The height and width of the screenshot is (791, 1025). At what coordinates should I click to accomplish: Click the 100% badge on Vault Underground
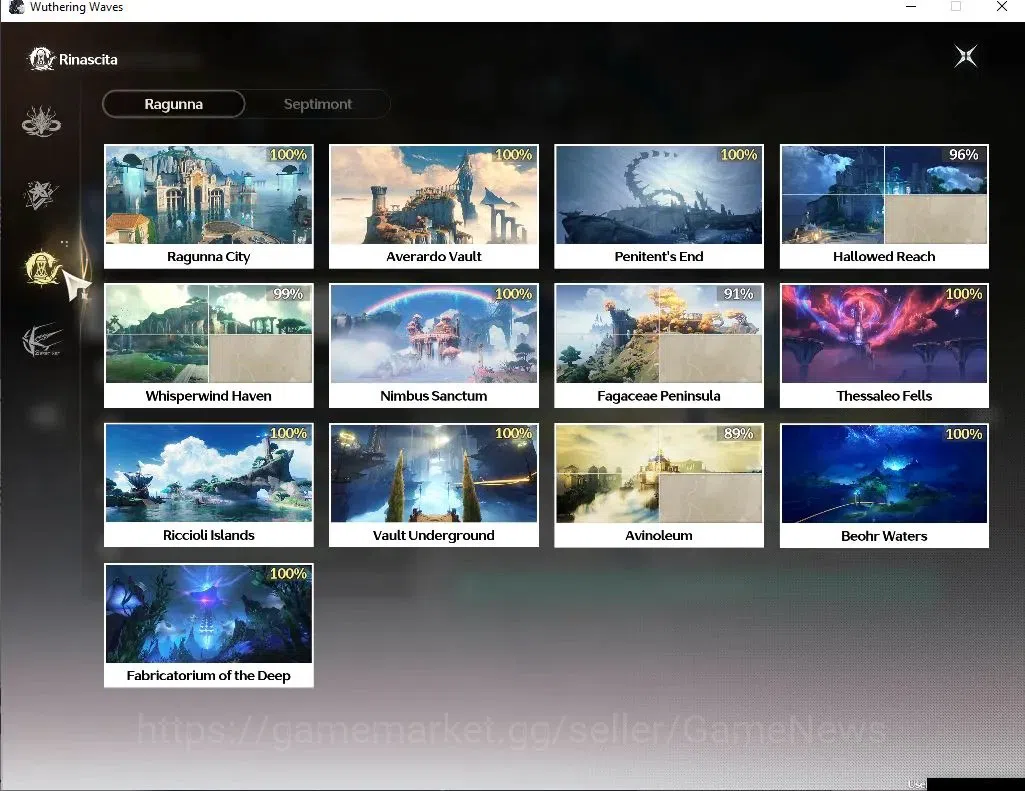tap(513, 433)
